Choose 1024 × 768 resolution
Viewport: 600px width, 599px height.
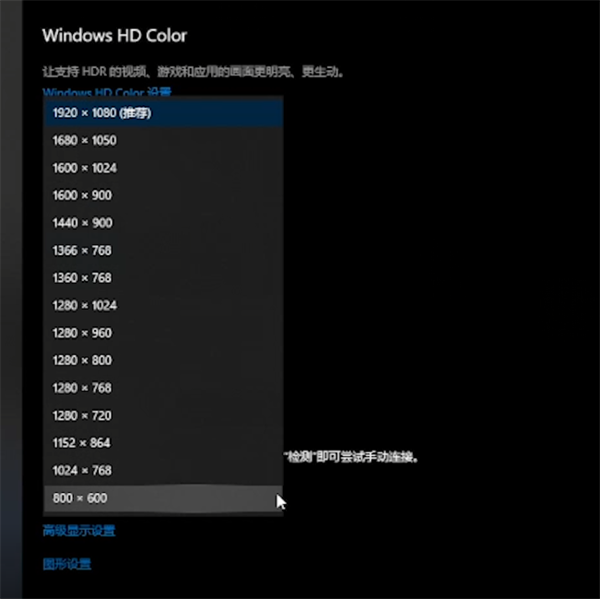pyautogui.click(x=163, y=471)
